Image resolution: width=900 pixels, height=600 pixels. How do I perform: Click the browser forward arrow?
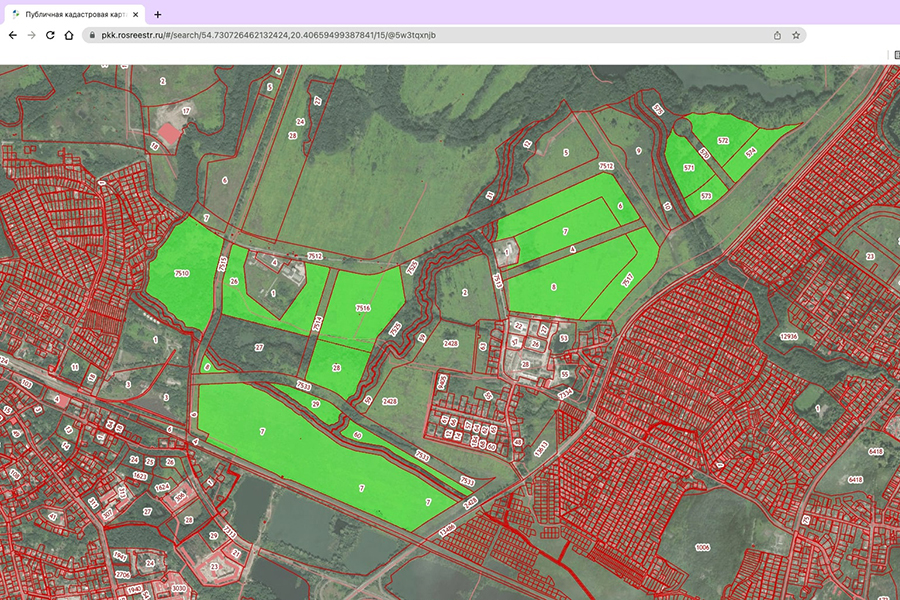click(31, 34)
